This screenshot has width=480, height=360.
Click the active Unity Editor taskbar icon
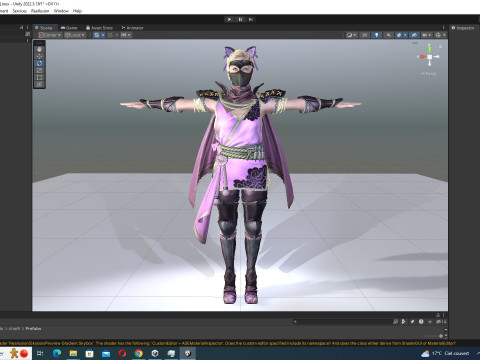coord(188,353)
